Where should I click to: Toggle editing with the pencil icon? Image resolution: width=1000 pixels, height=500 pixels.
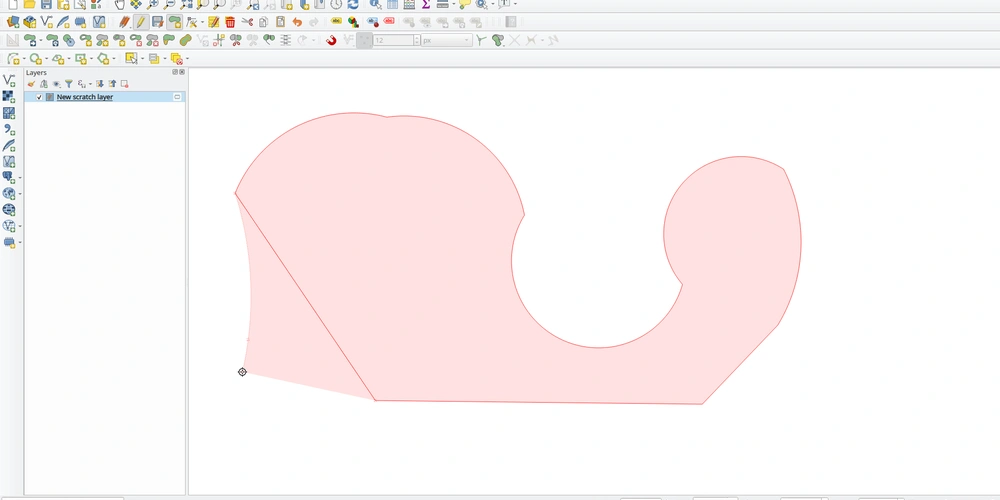pos(140,22)
